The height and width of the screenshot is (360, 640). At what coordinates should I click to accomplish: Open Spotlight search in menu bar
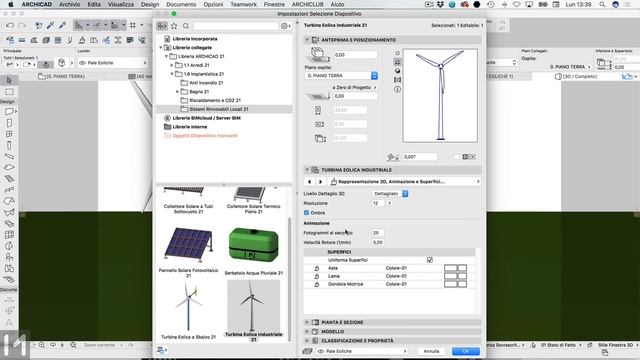tap(602, 4)
